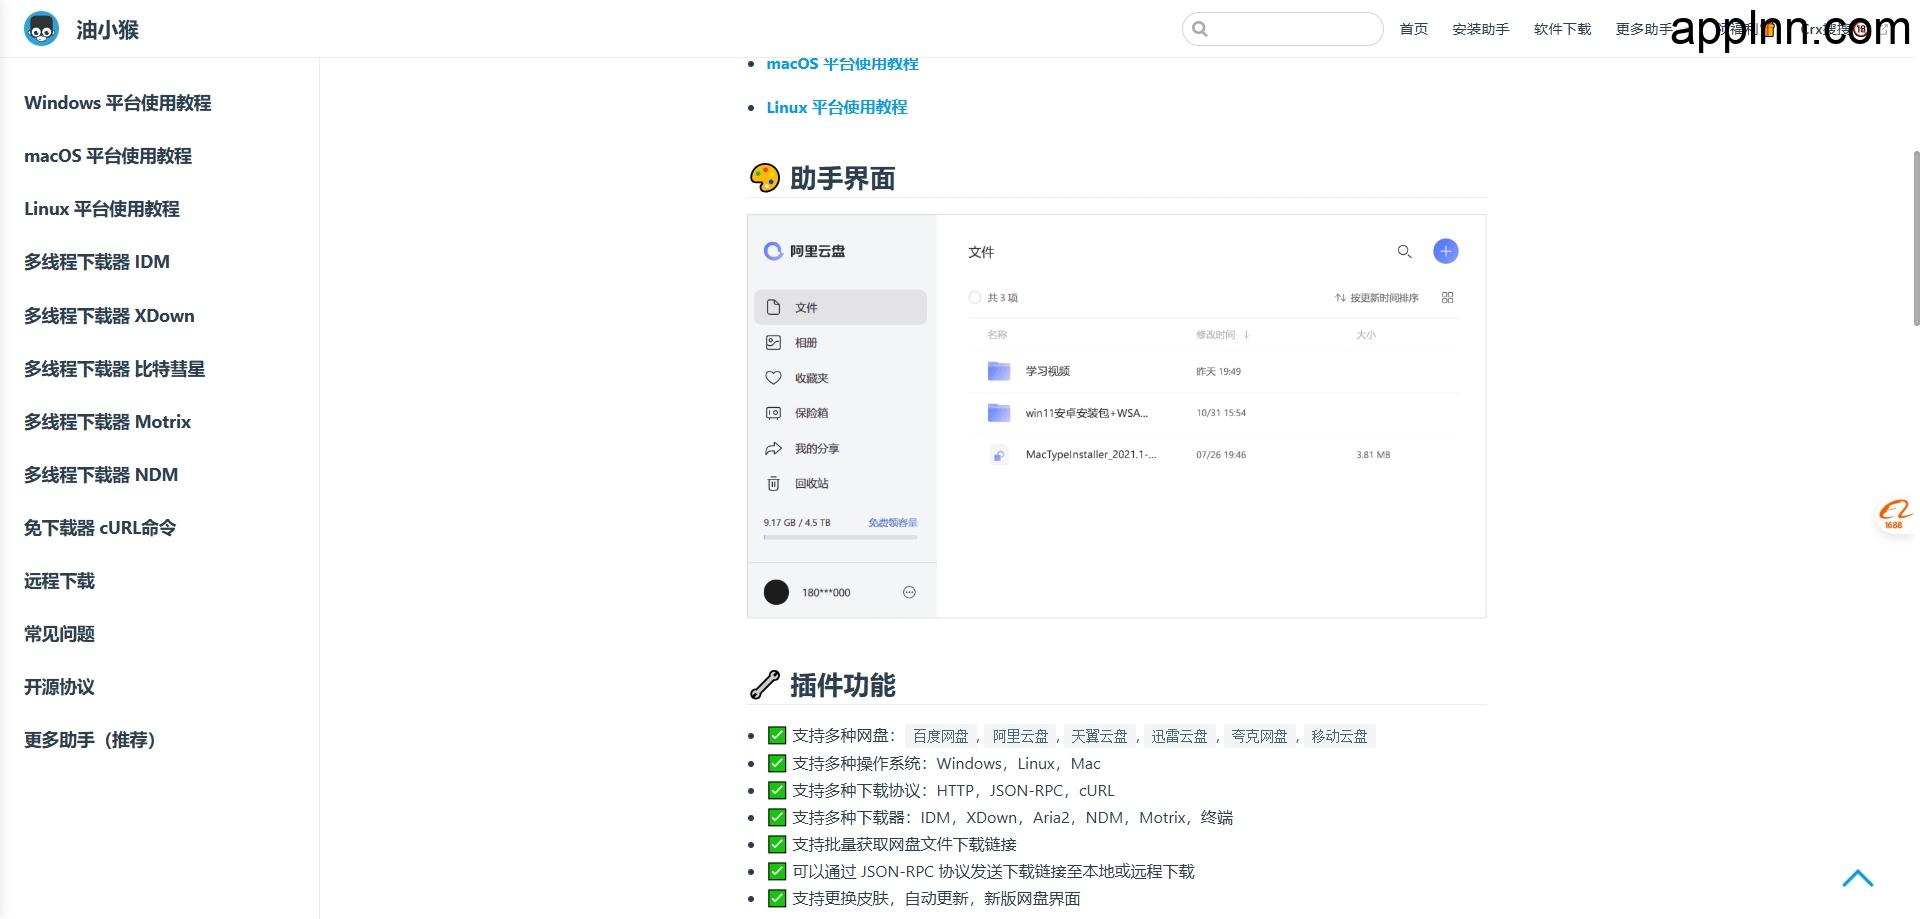Image resolution: width=1920 pixels, height=919 pixels.
Task: Open the 我的分享 share icon entry
Action: (x=773, y=448)
